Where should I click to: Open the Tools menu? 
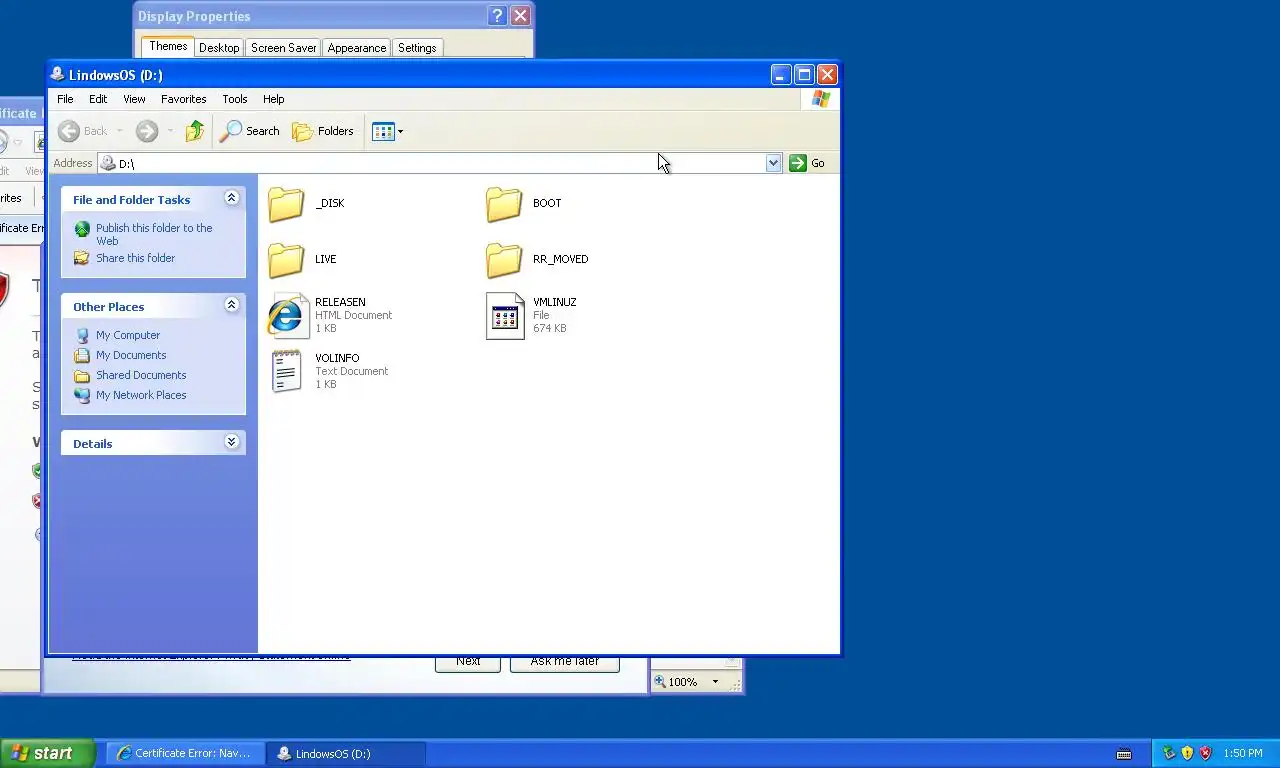coord(235,99)
